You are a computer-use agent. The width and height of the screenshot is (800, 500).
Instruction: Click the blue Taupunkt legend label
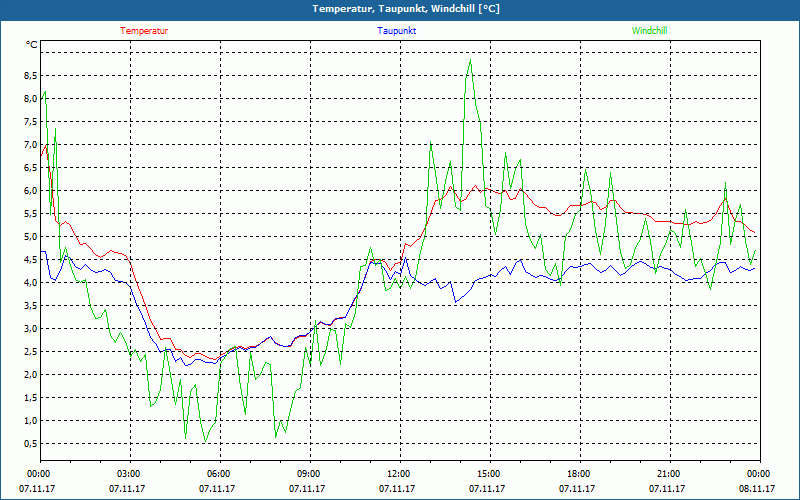pos(396,31)
